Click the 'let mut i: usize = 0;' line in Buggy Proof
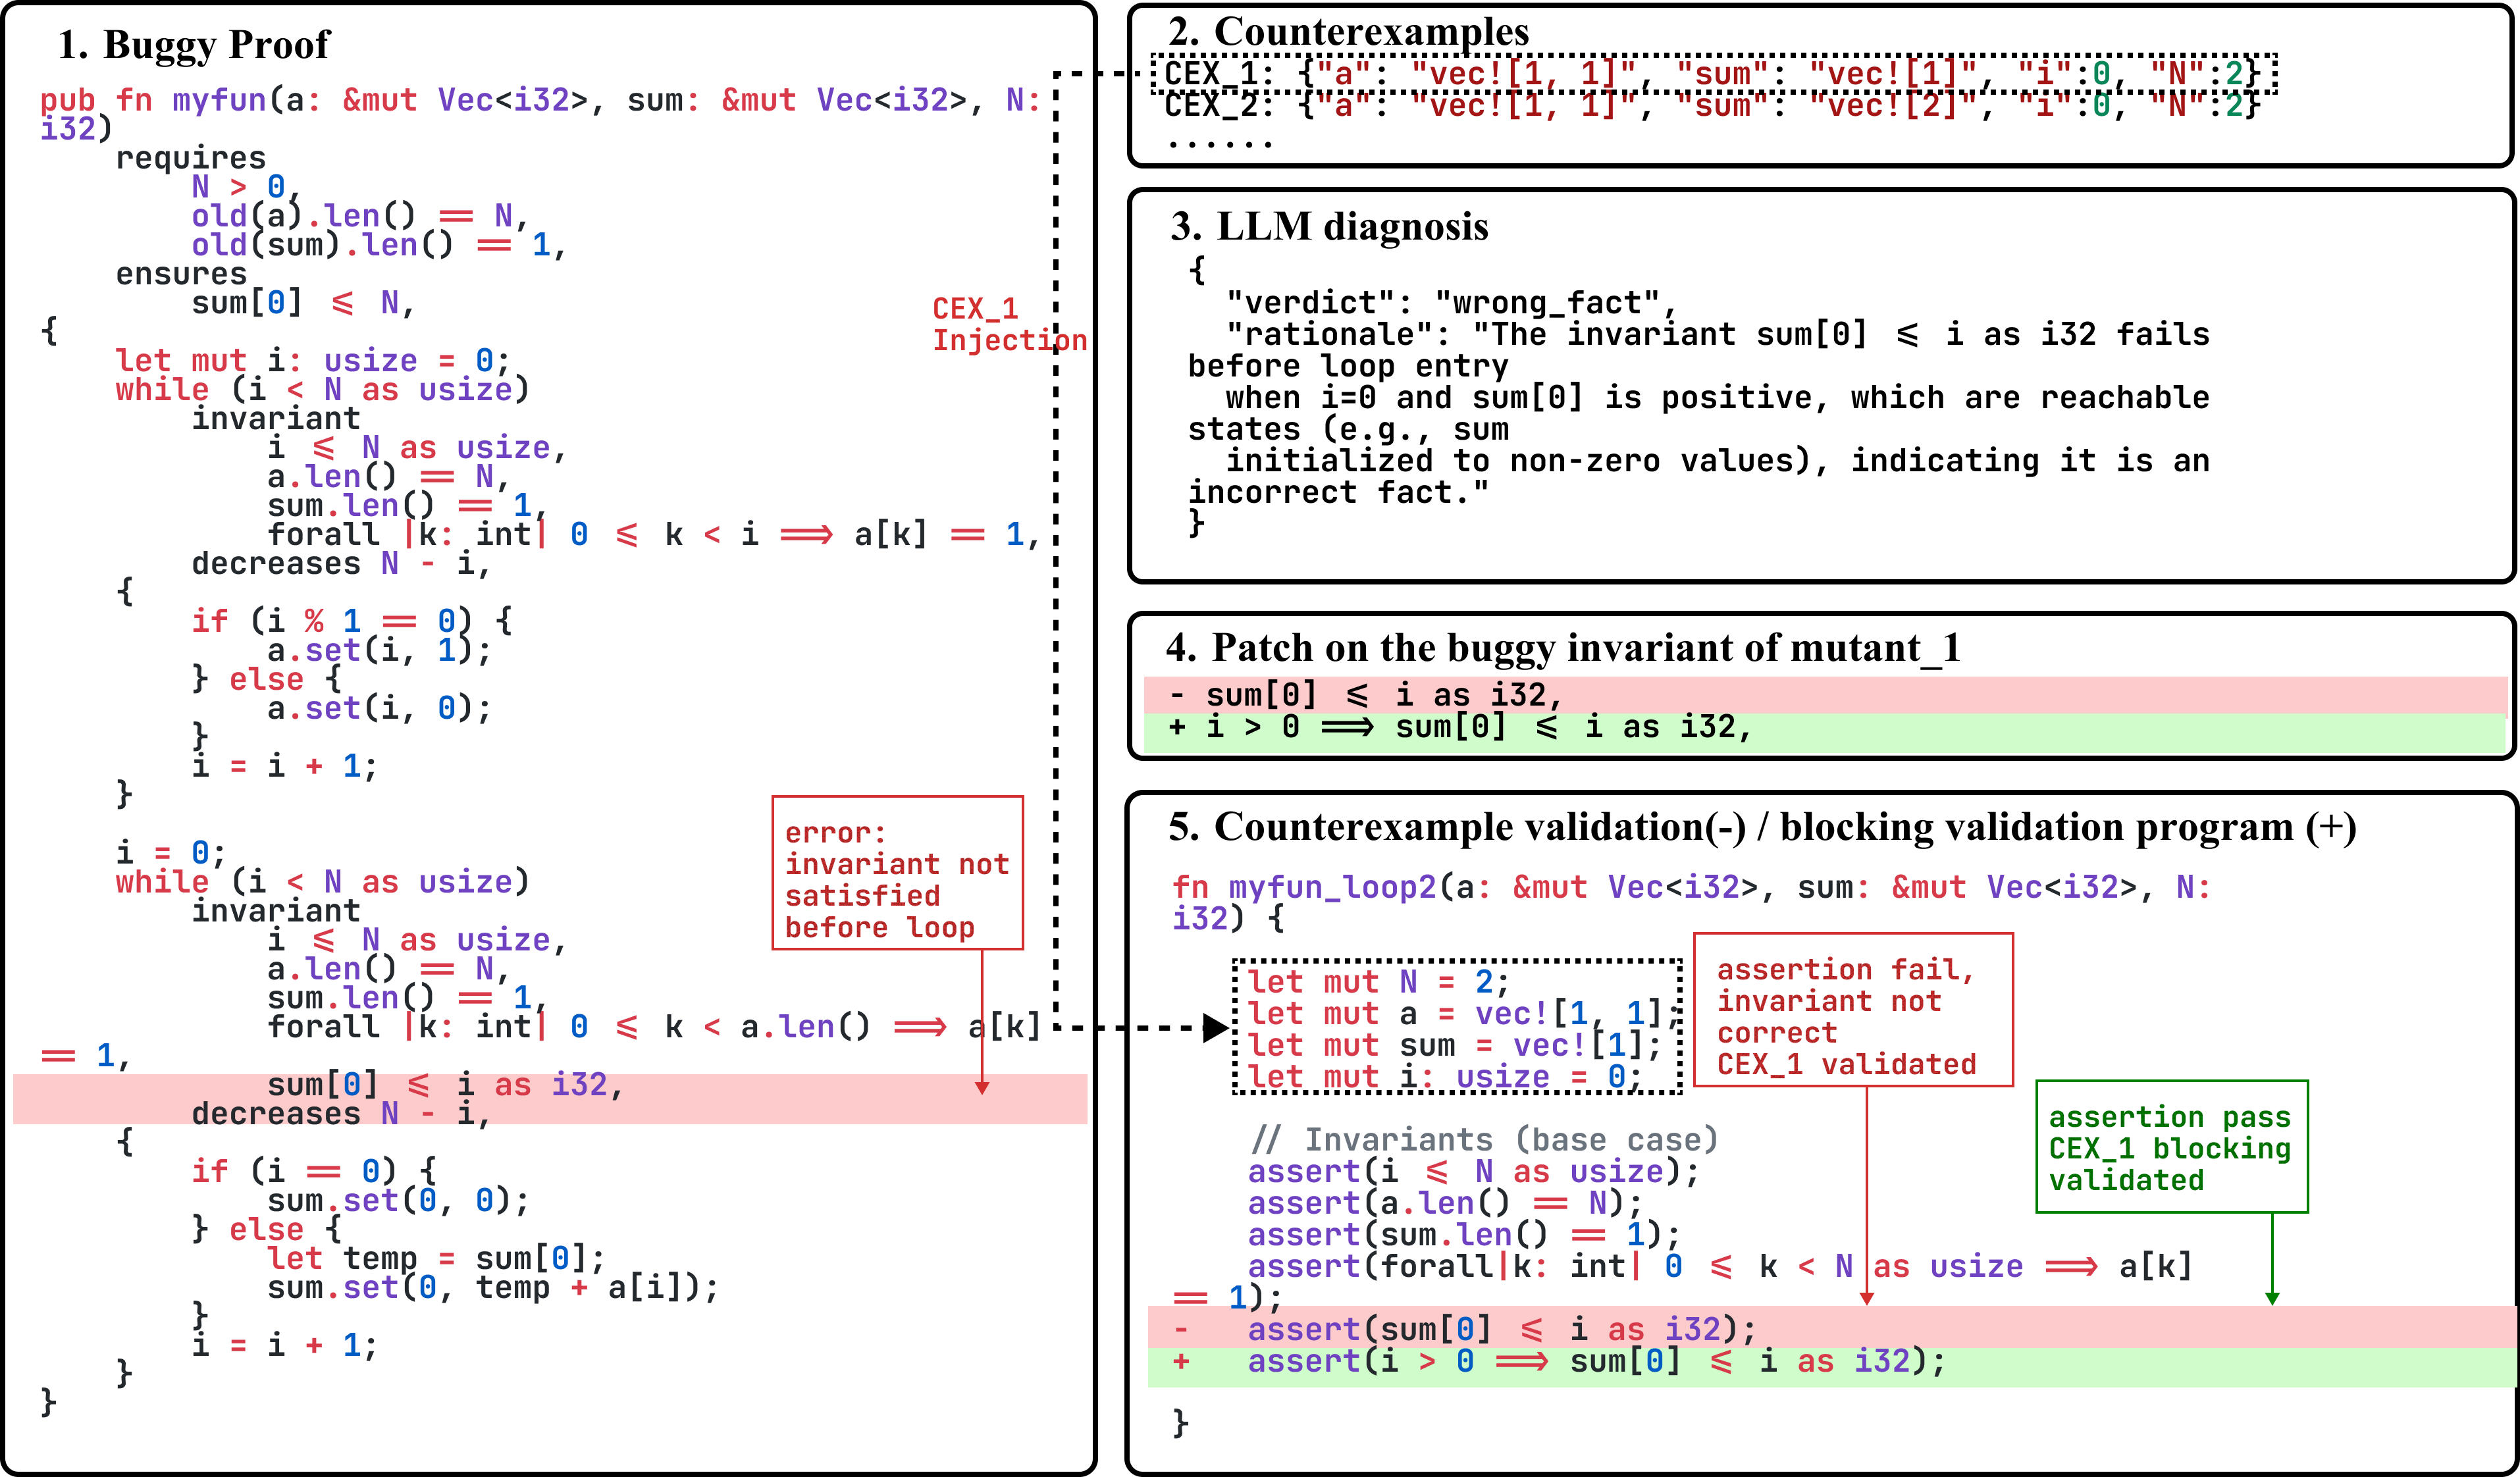Viewport: 2520px width, 1477px height. [313, 361]
